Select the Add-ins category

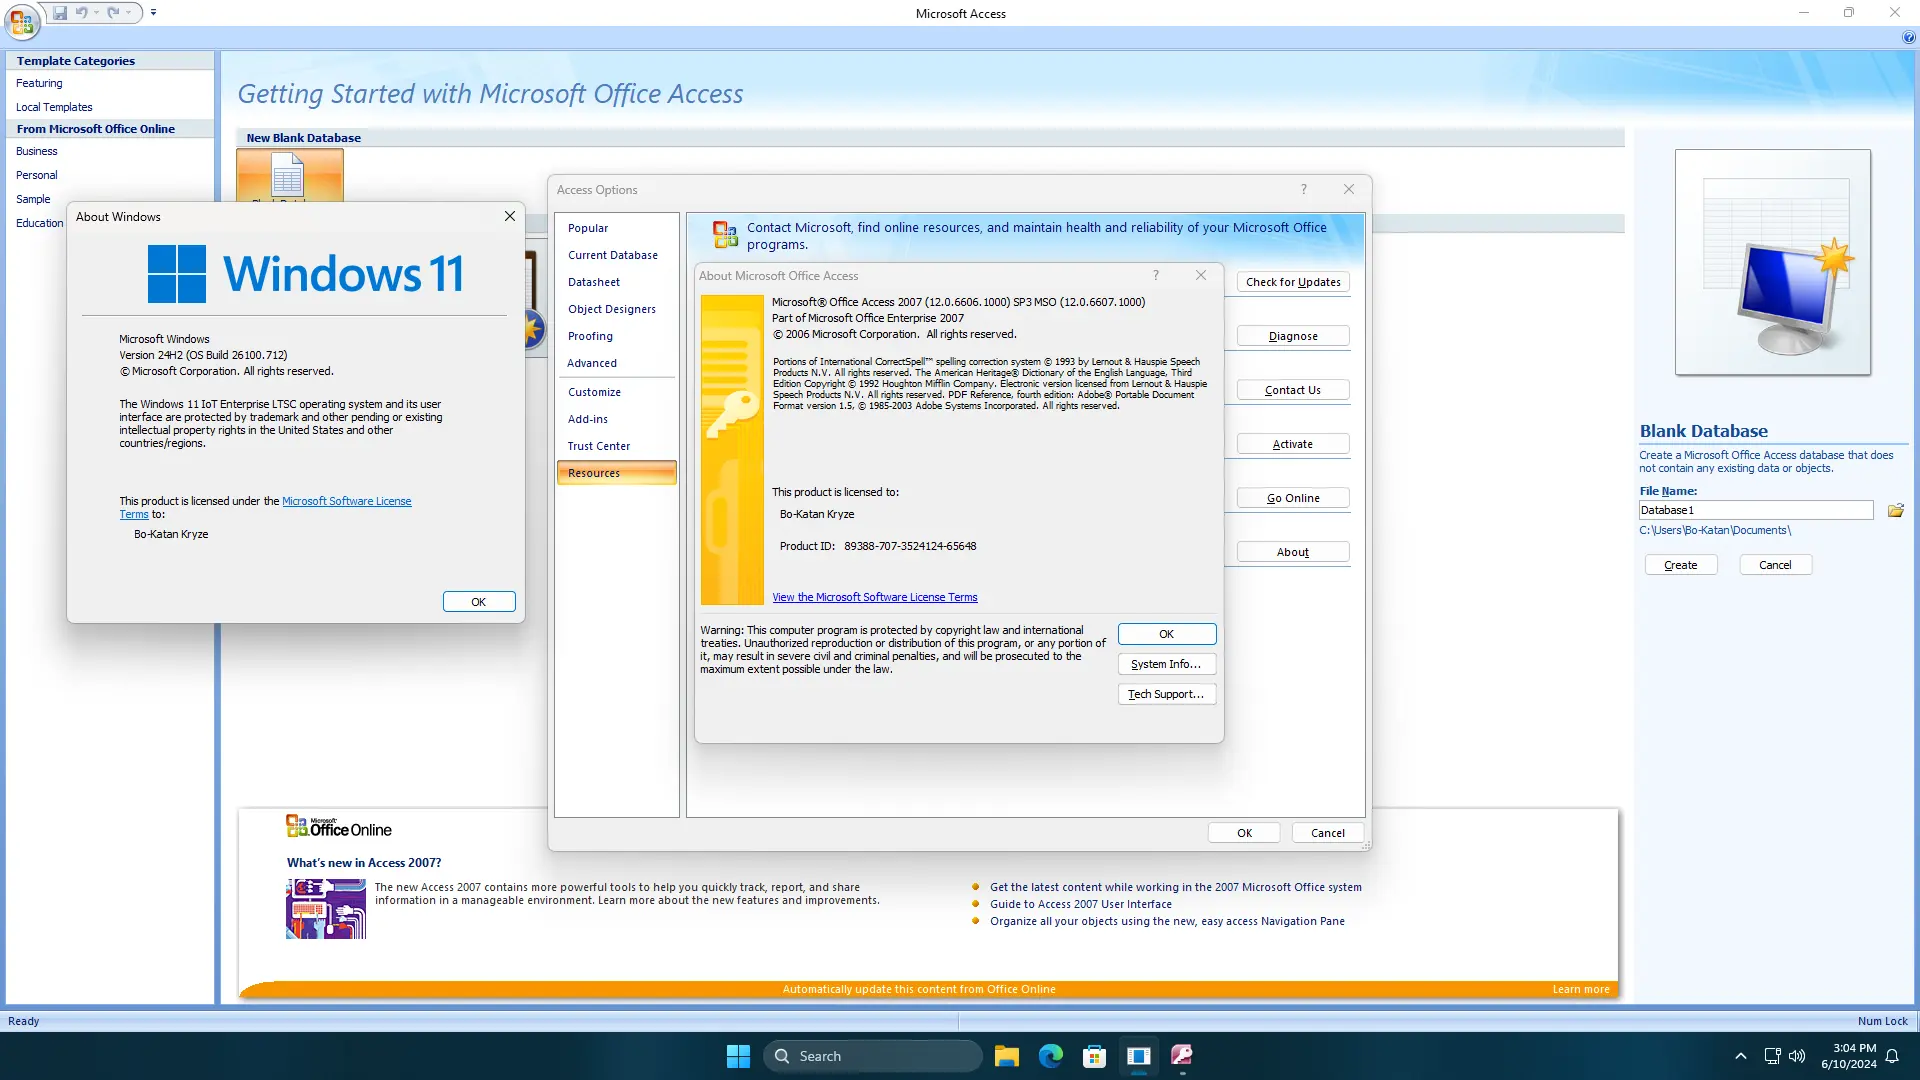pos(616,419)
